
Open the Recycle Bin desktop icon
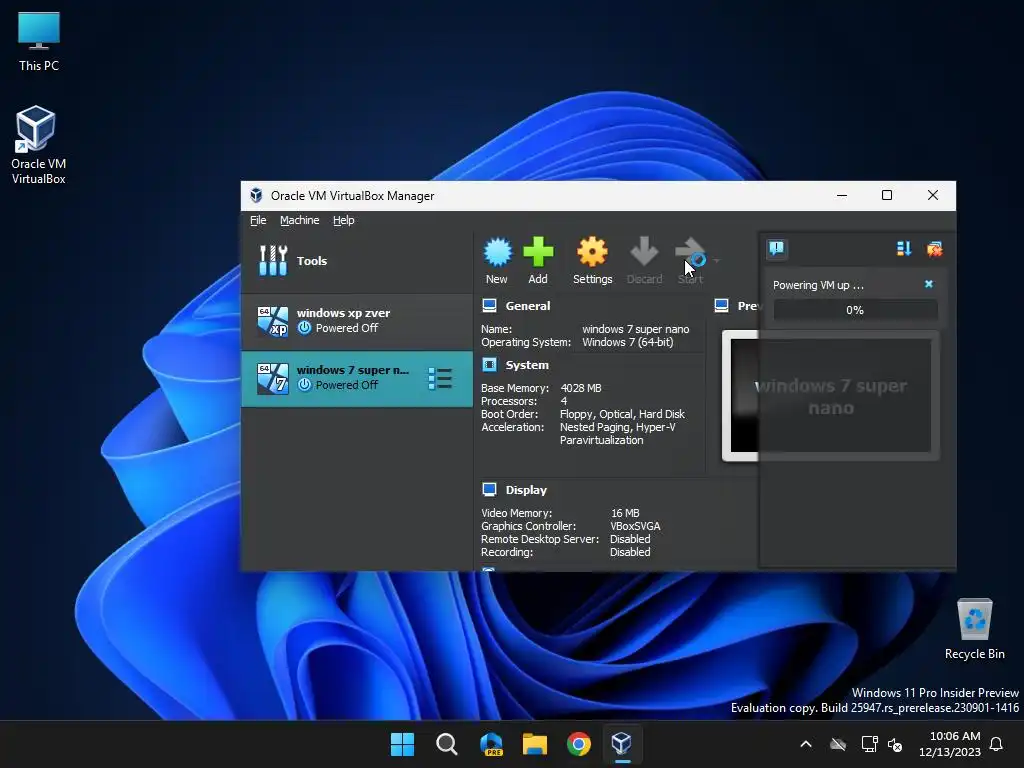pyautogui.click(x=974, y=629)
